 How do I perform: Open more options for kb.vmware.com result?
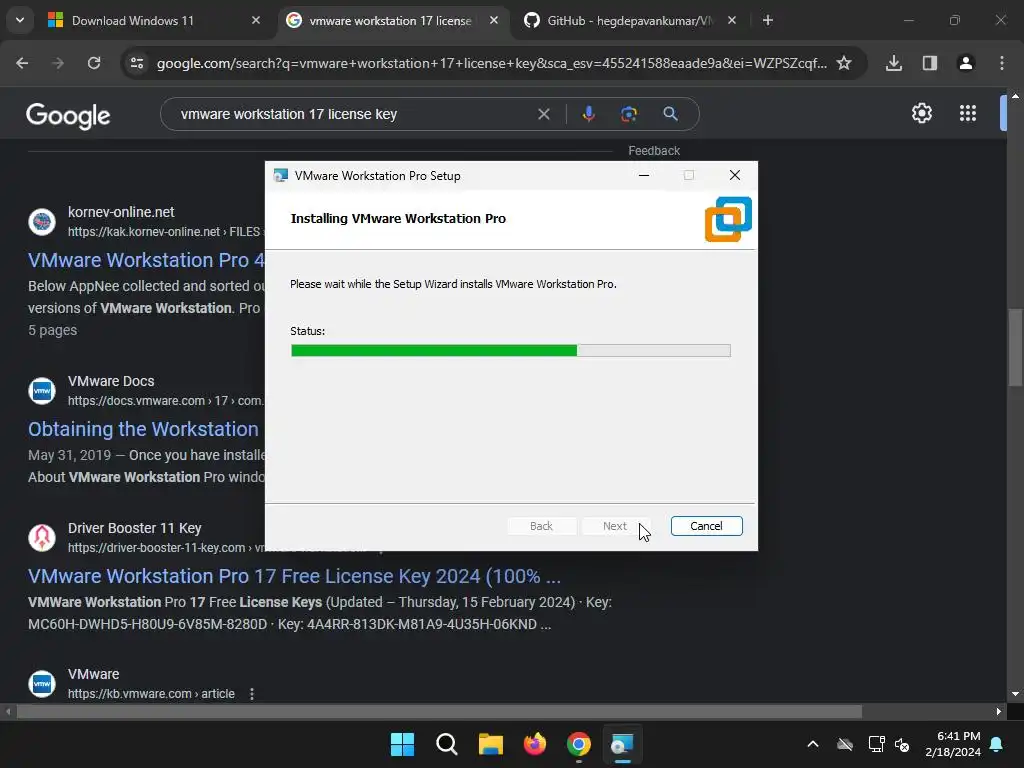pyautogui.click(x=252, y=694)
